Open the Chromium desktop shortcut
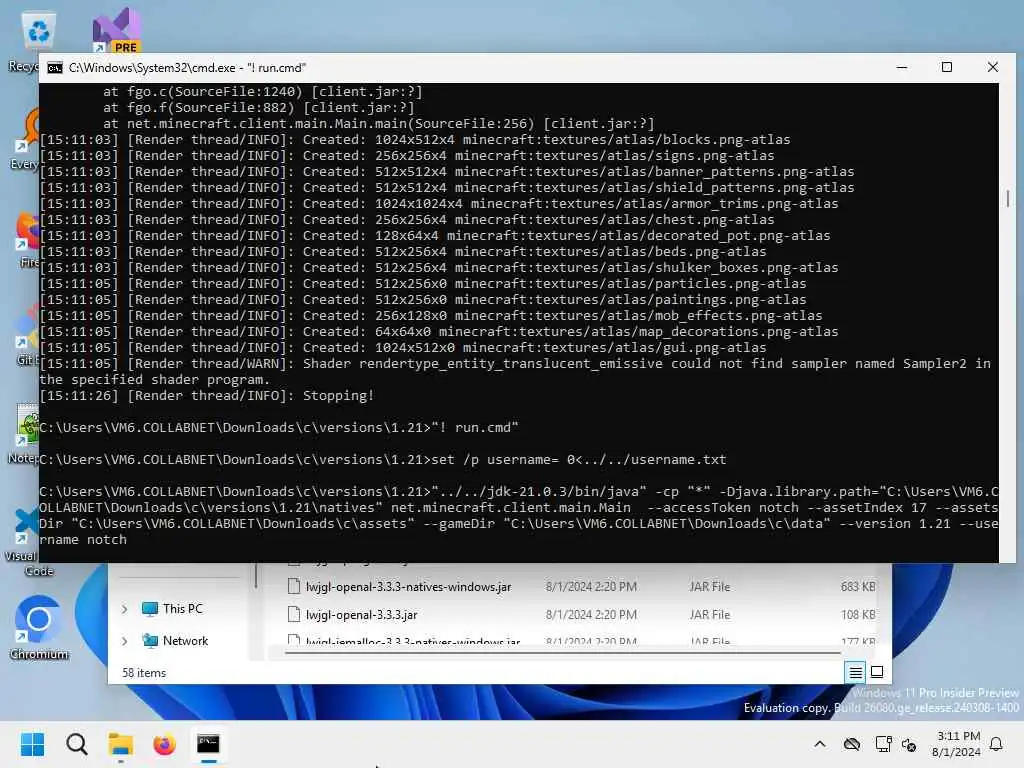The width and height of the screenshot is (1024, 768). pyautogui.click(x=39, y=627)
